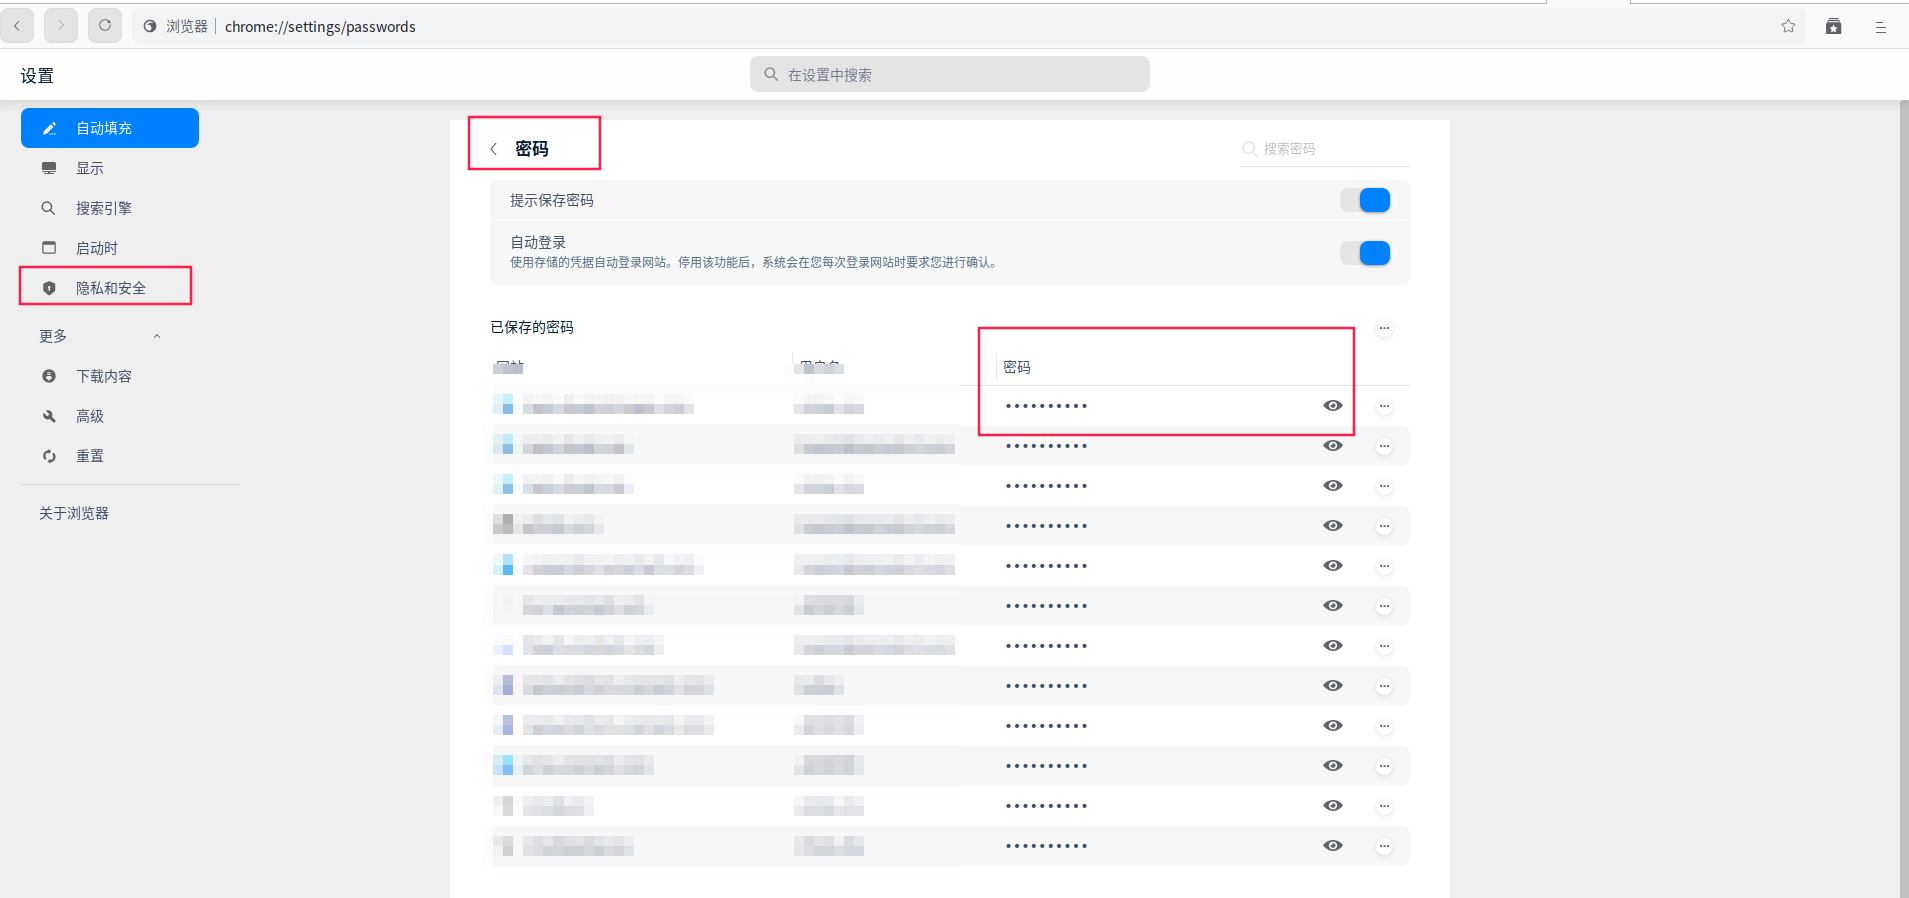Open 重置 settings in sidebar
Screen dimensions: 1909x898
(x=110, y=456)
